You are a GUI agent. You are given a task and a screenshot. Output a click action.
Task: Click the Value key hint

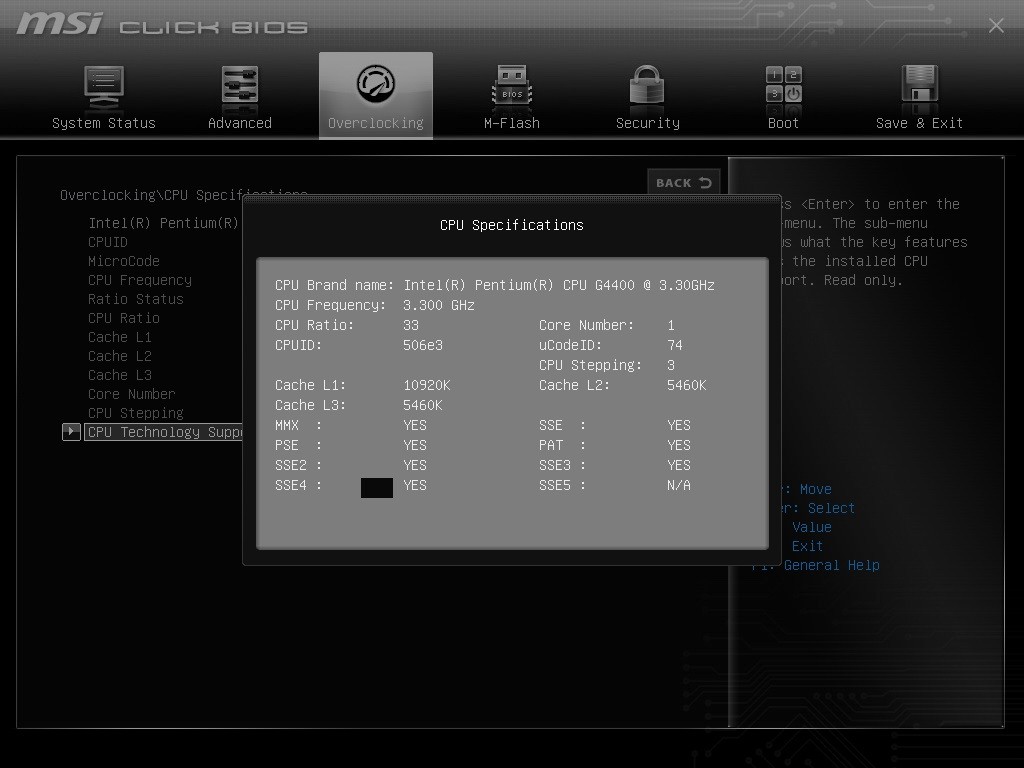coord(812,526)
